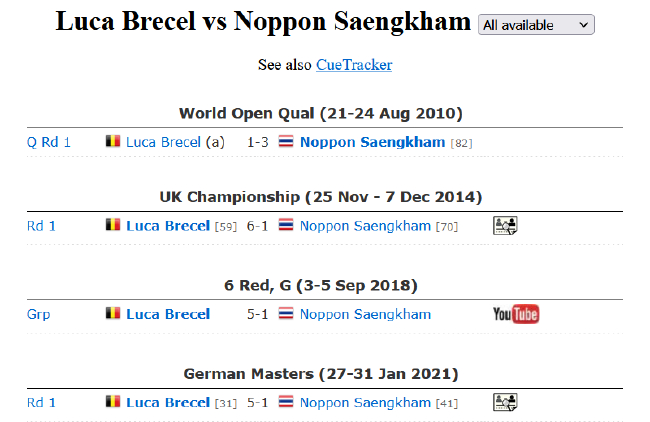Click Belgium flag in World Open Qual row
This screenshot has width=650, height=422.
(x=113, y=142)
